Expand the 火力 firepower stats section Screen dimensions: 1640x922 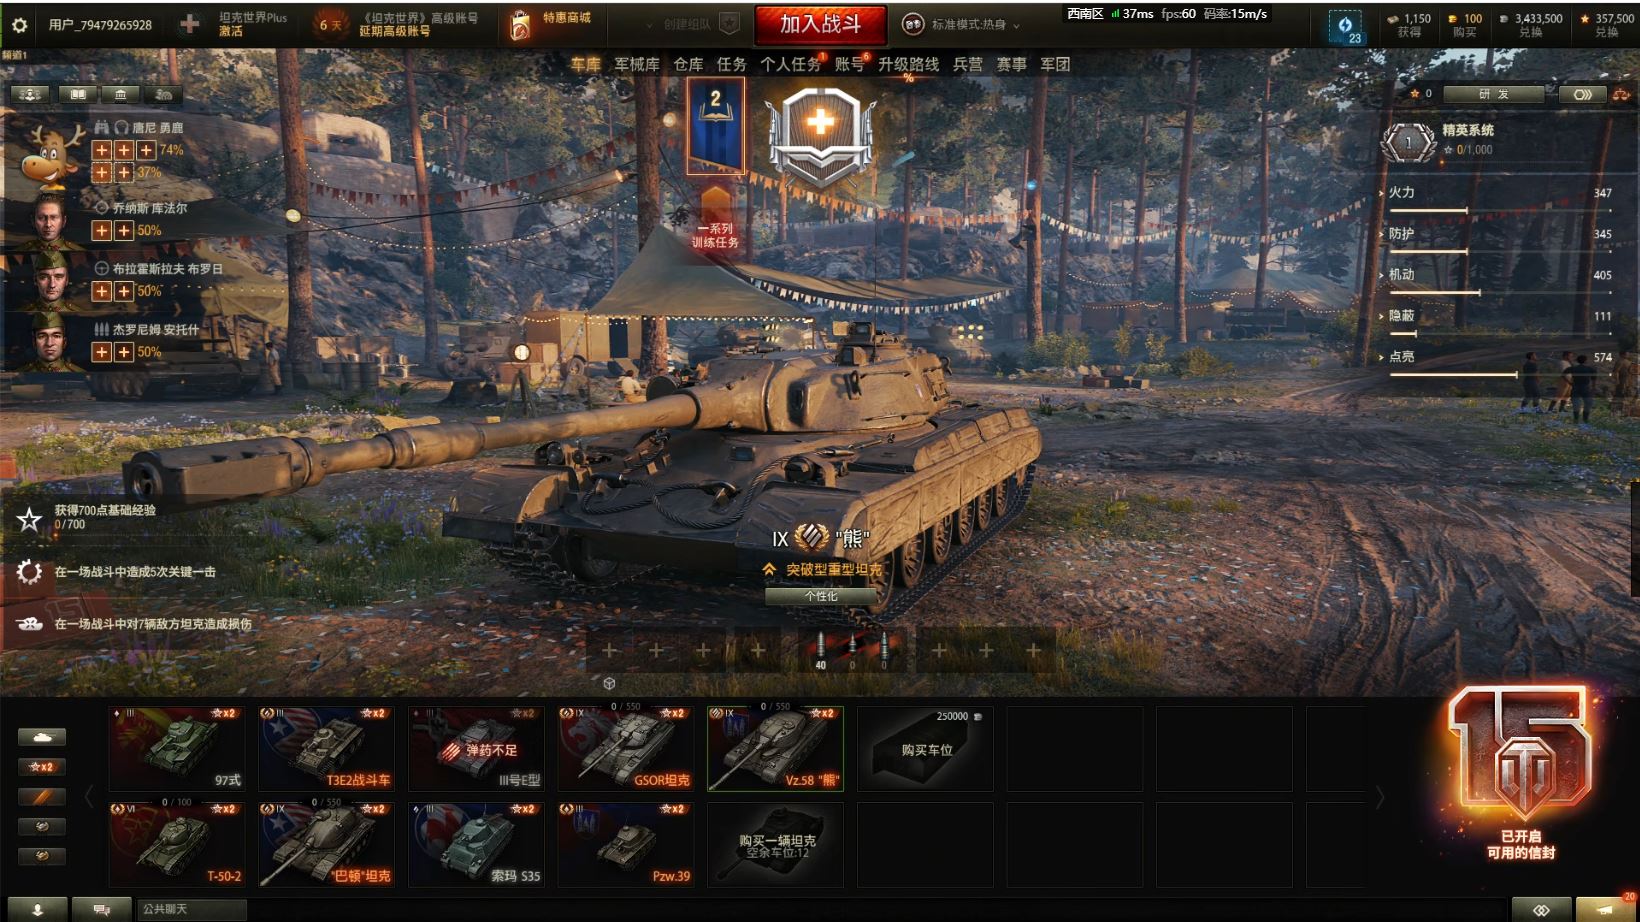(1400, 192)
